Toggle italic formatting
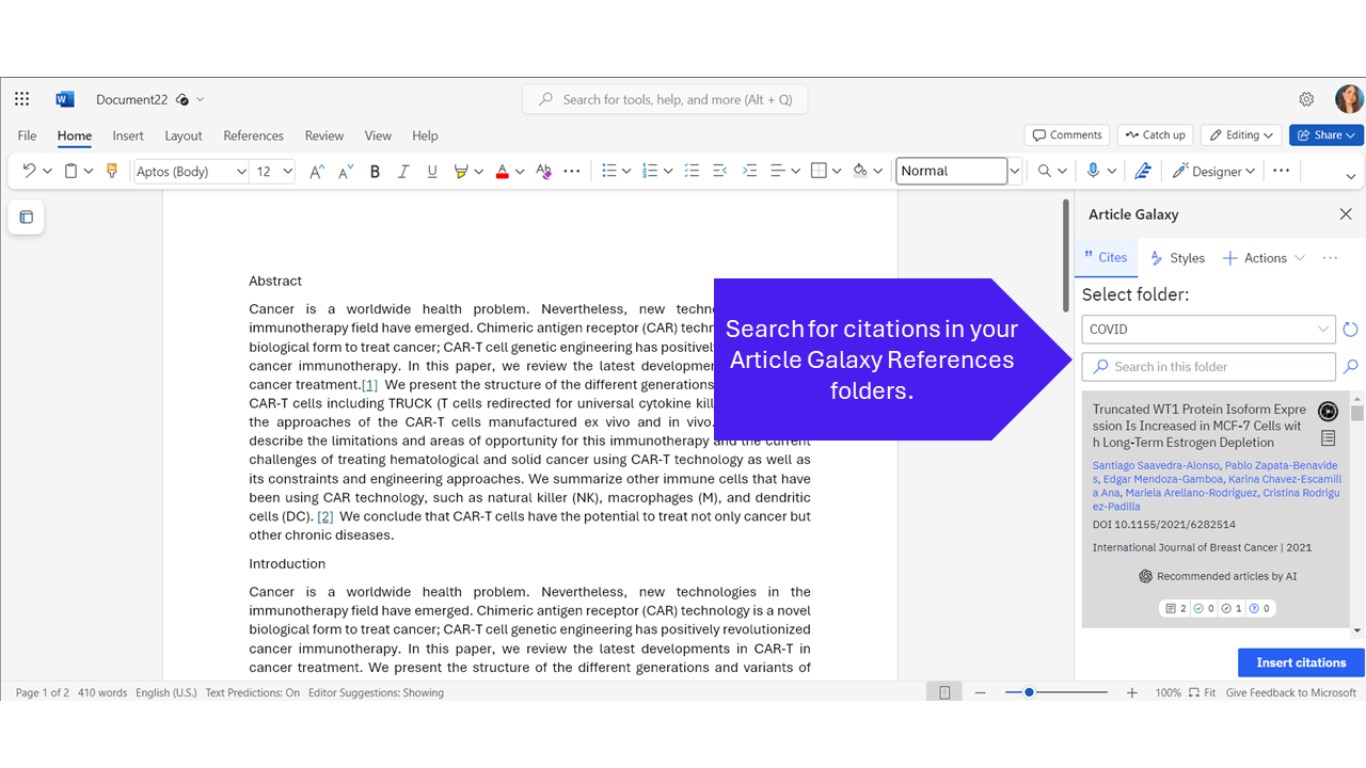Image resolution: width=1366 pixels, height=768 pixels. pyautogui.click(x=403, y=172)
